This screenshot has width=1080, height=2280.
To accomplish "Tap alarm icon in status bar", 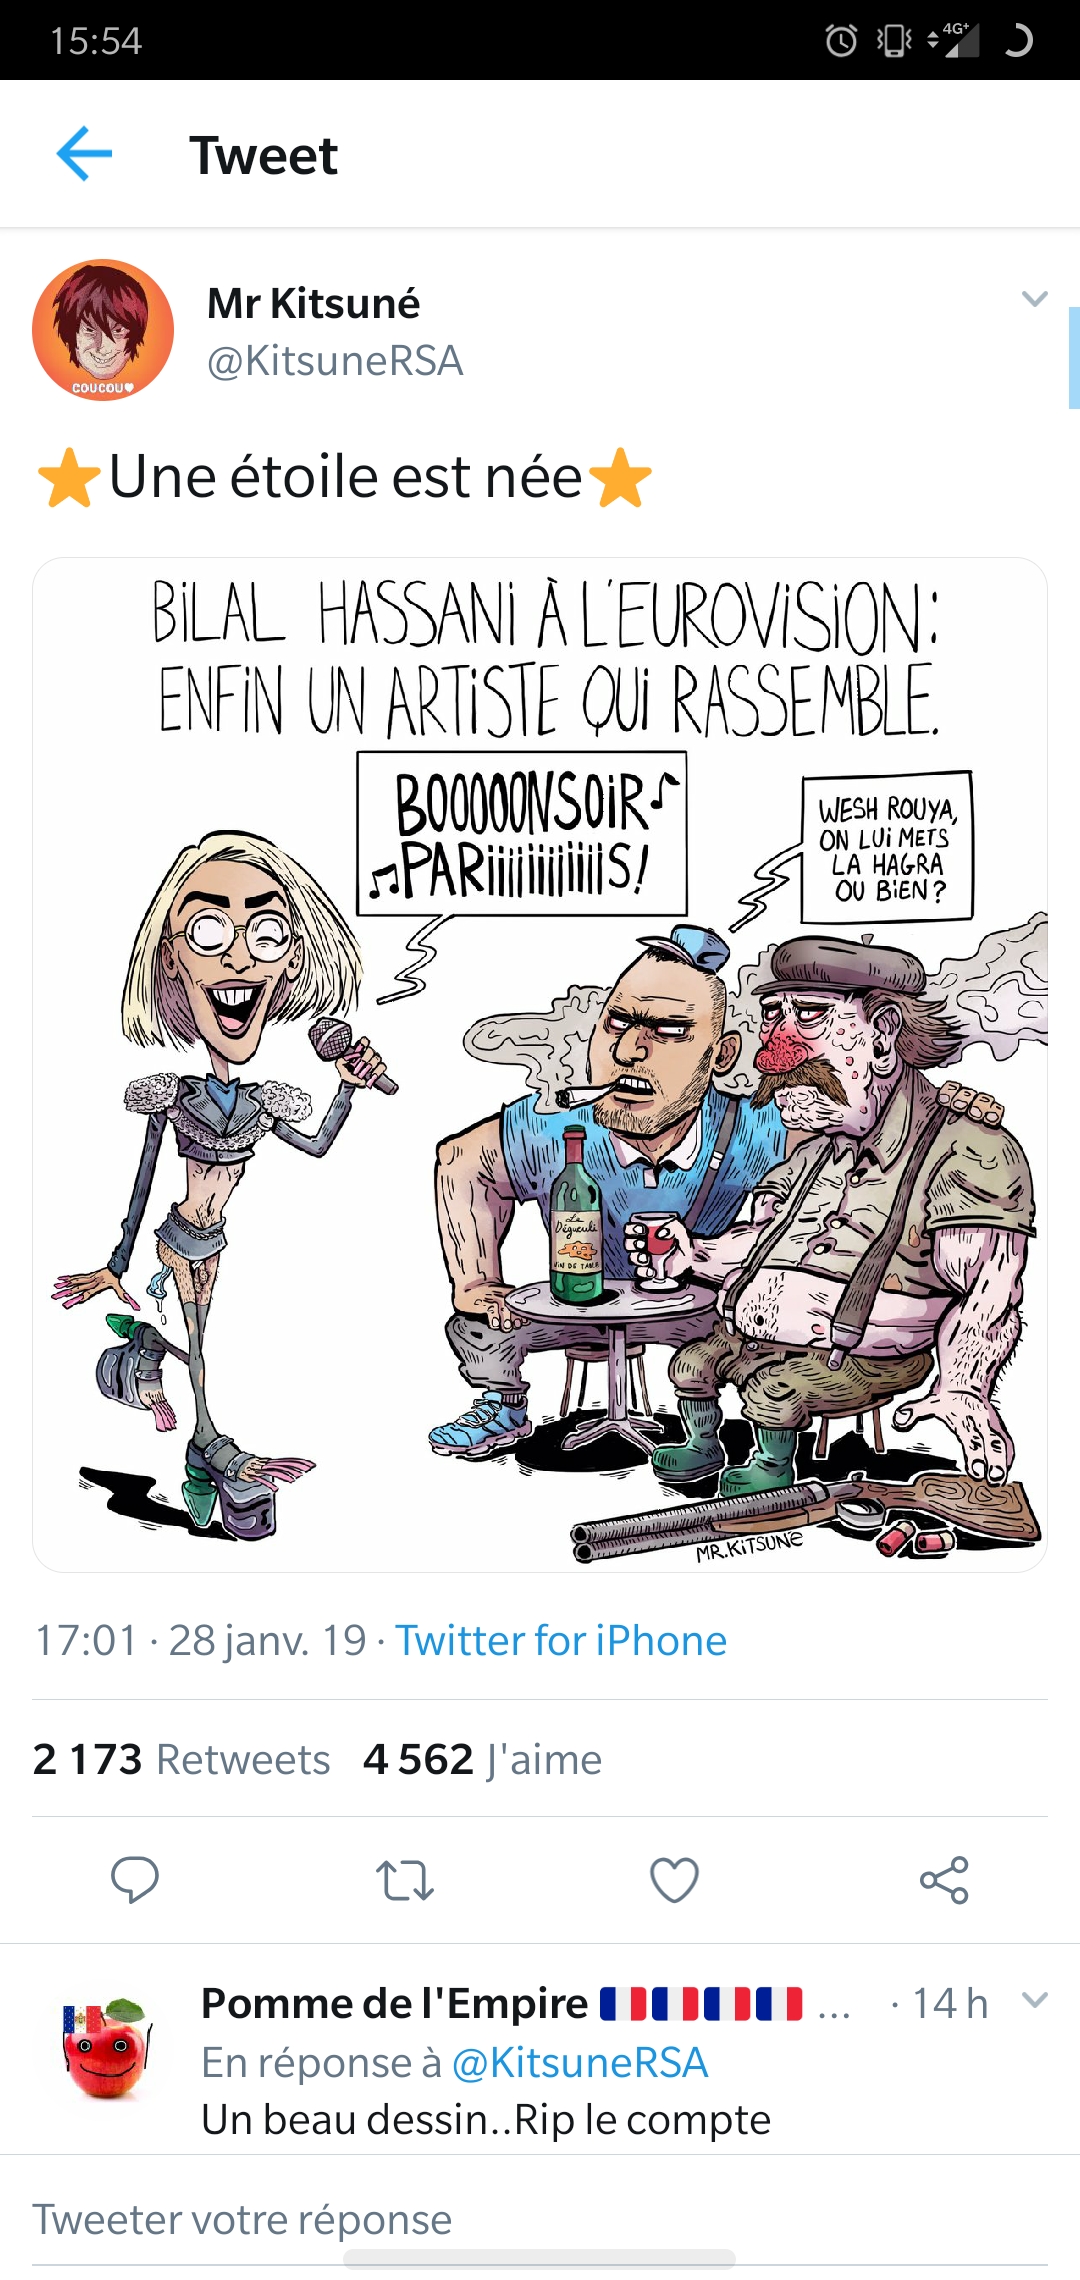I will tap(841, 40).
